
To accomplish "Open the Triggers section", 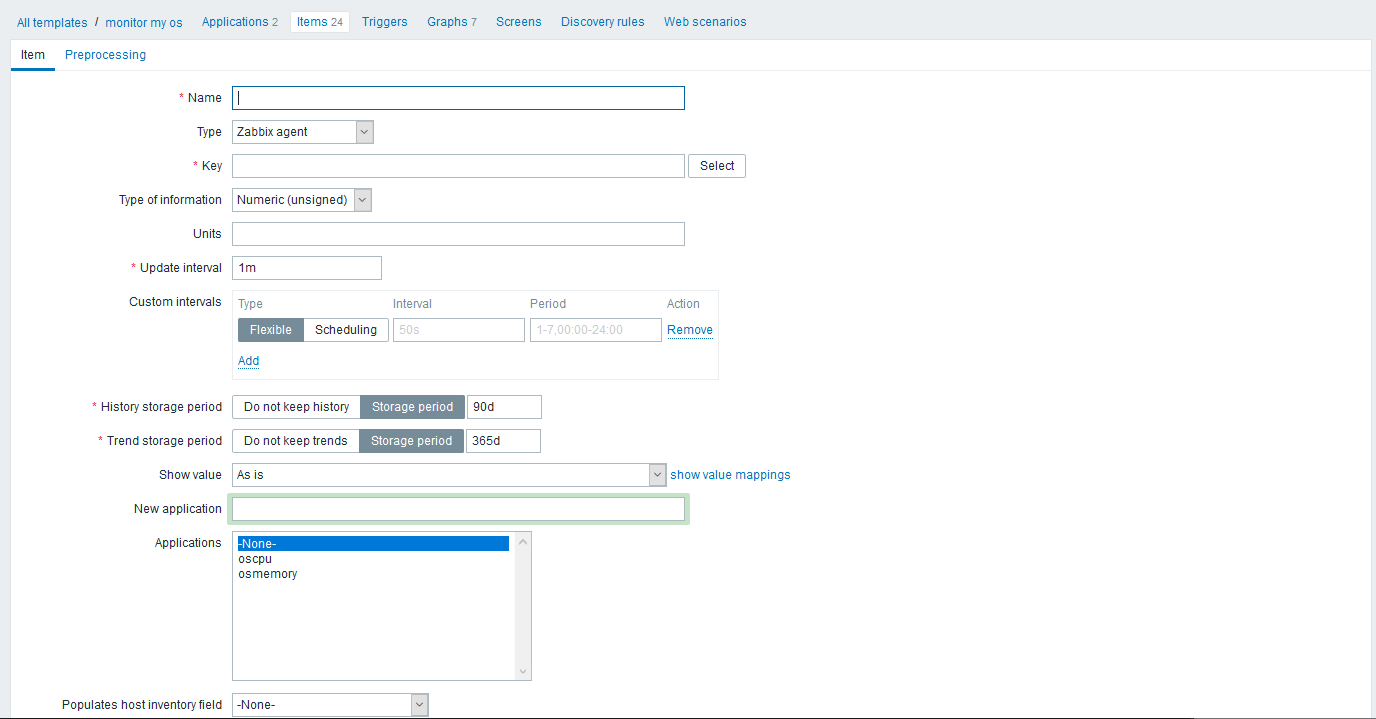I will point(384,21).
